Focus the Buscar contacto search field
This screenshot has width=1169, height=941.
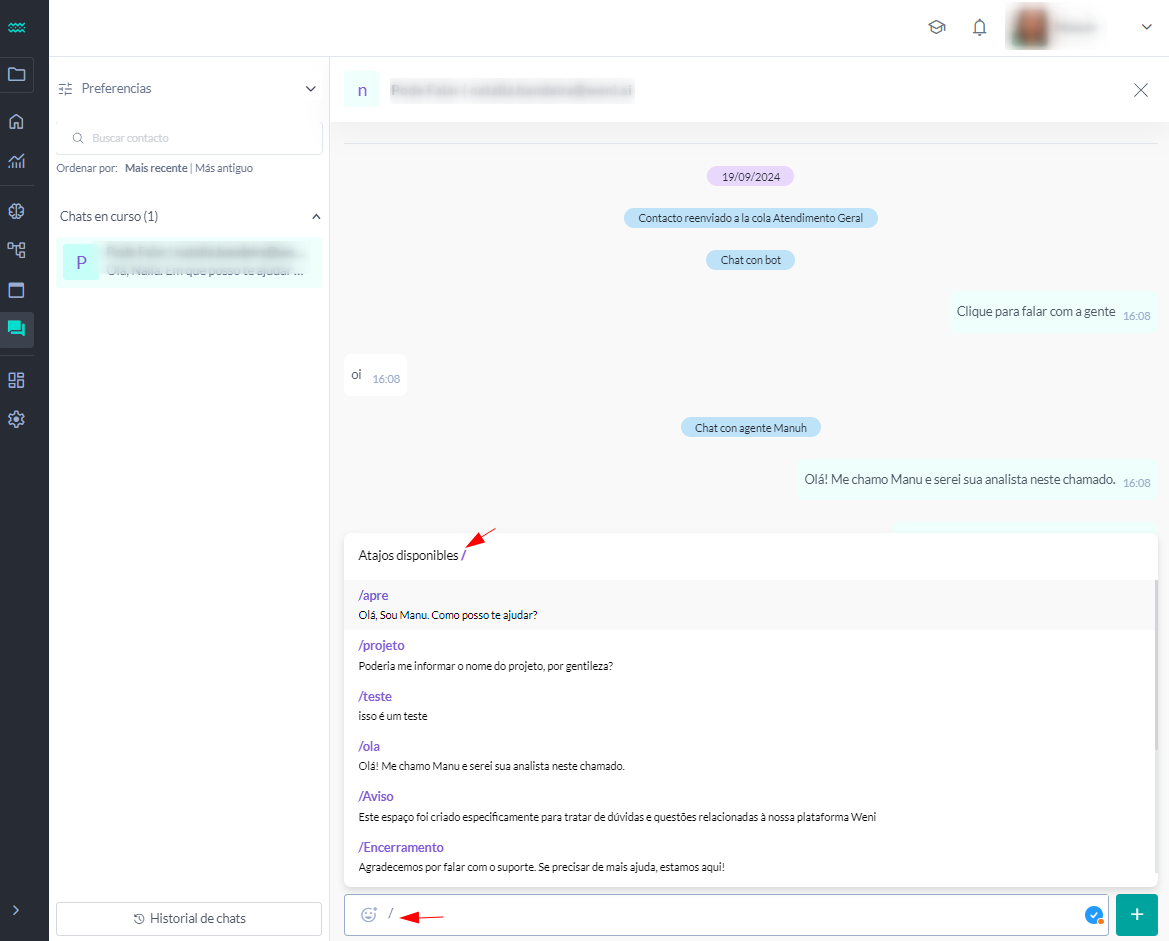(x=189, y=138)
